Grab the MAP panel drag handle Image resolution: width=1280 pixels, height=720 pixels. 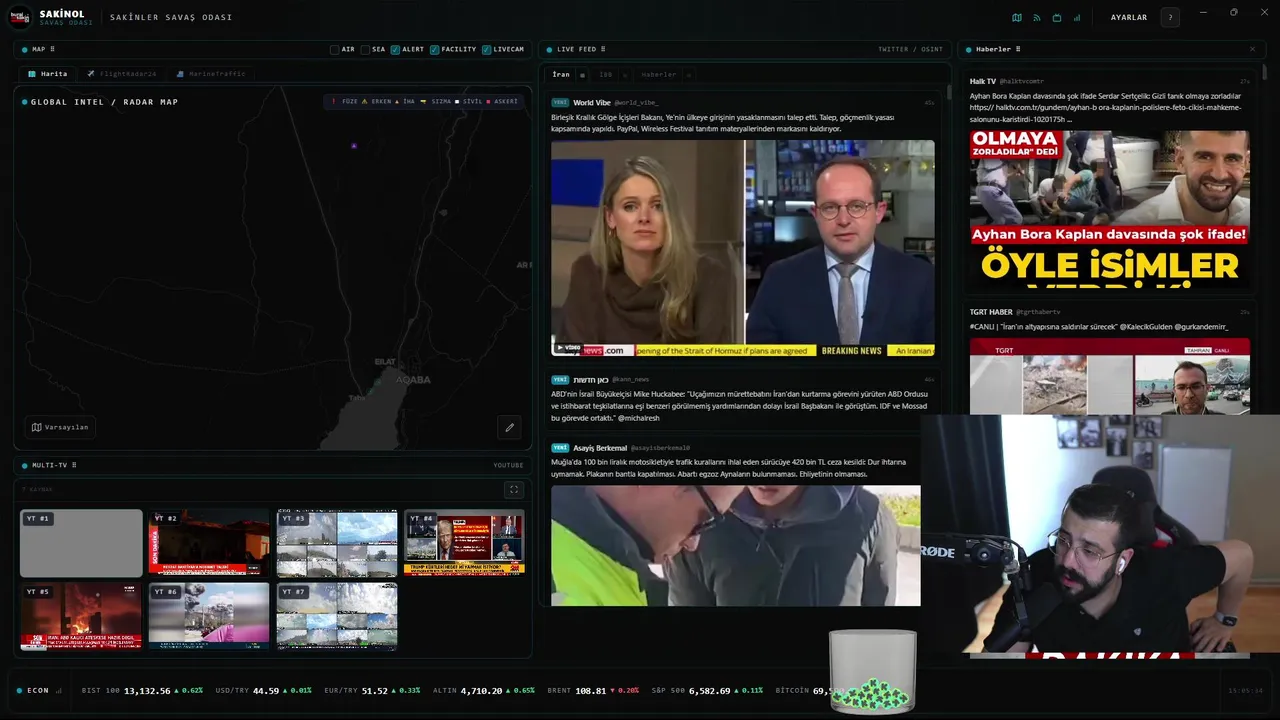52,49
